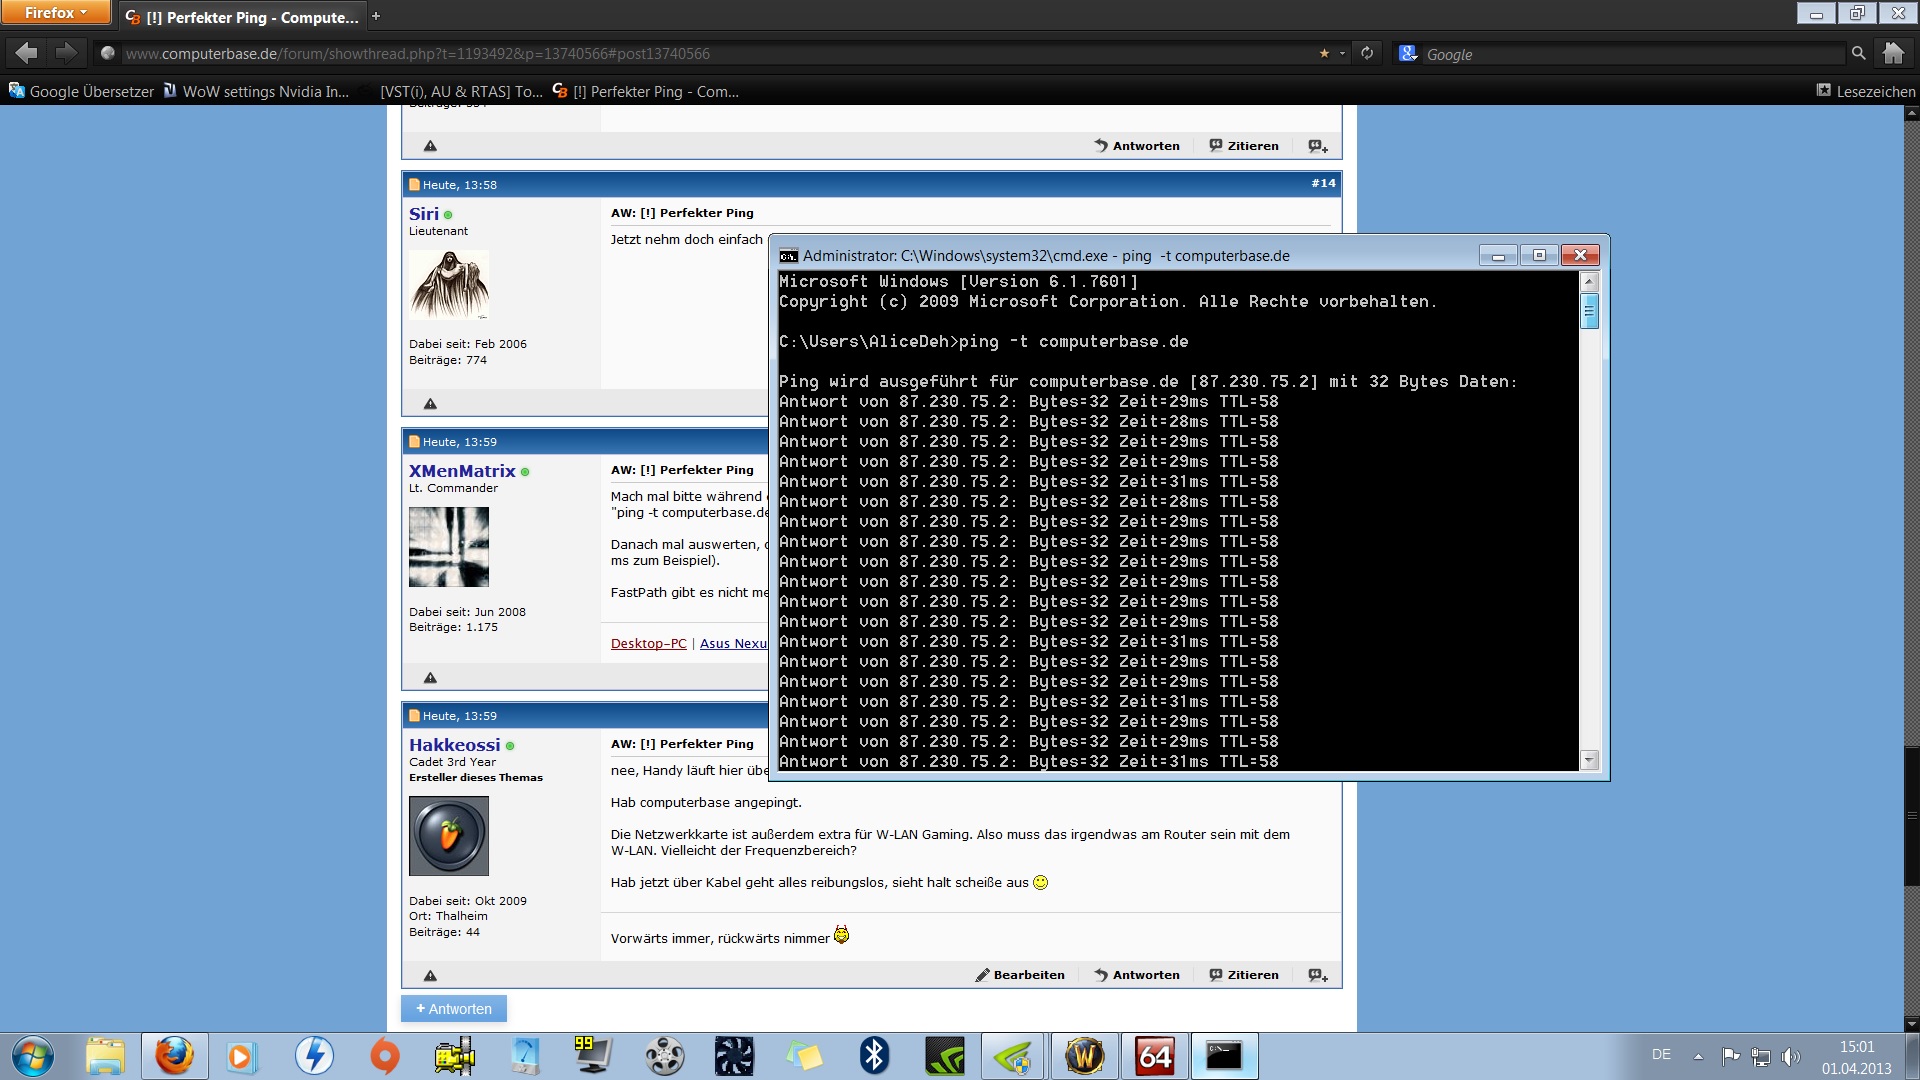Click the bookmark star in address bar
The width and height of the screenshot is (1920, 1080).
[x=1324, y=53]
